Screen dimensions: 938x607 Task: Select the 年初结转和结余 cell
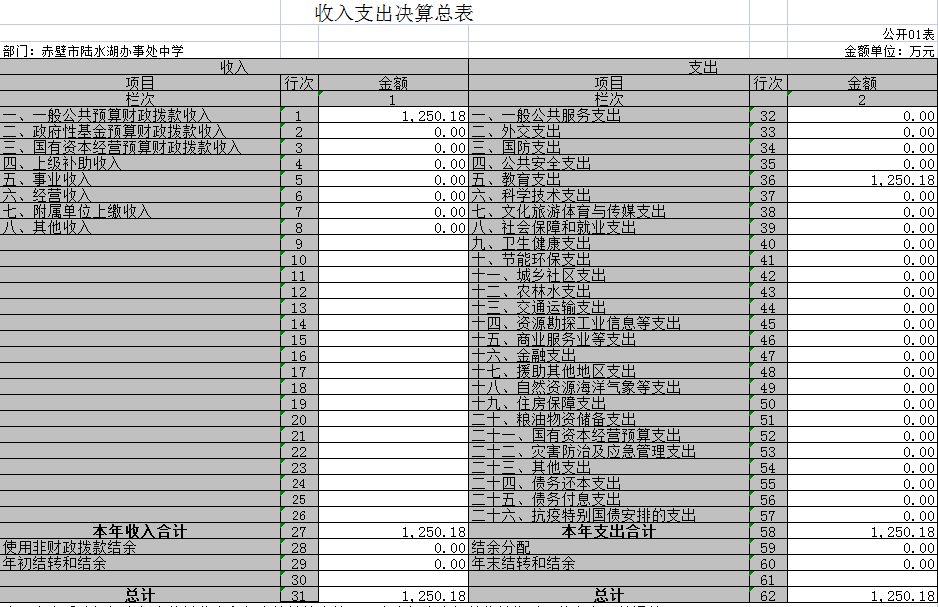coord(140,563)
